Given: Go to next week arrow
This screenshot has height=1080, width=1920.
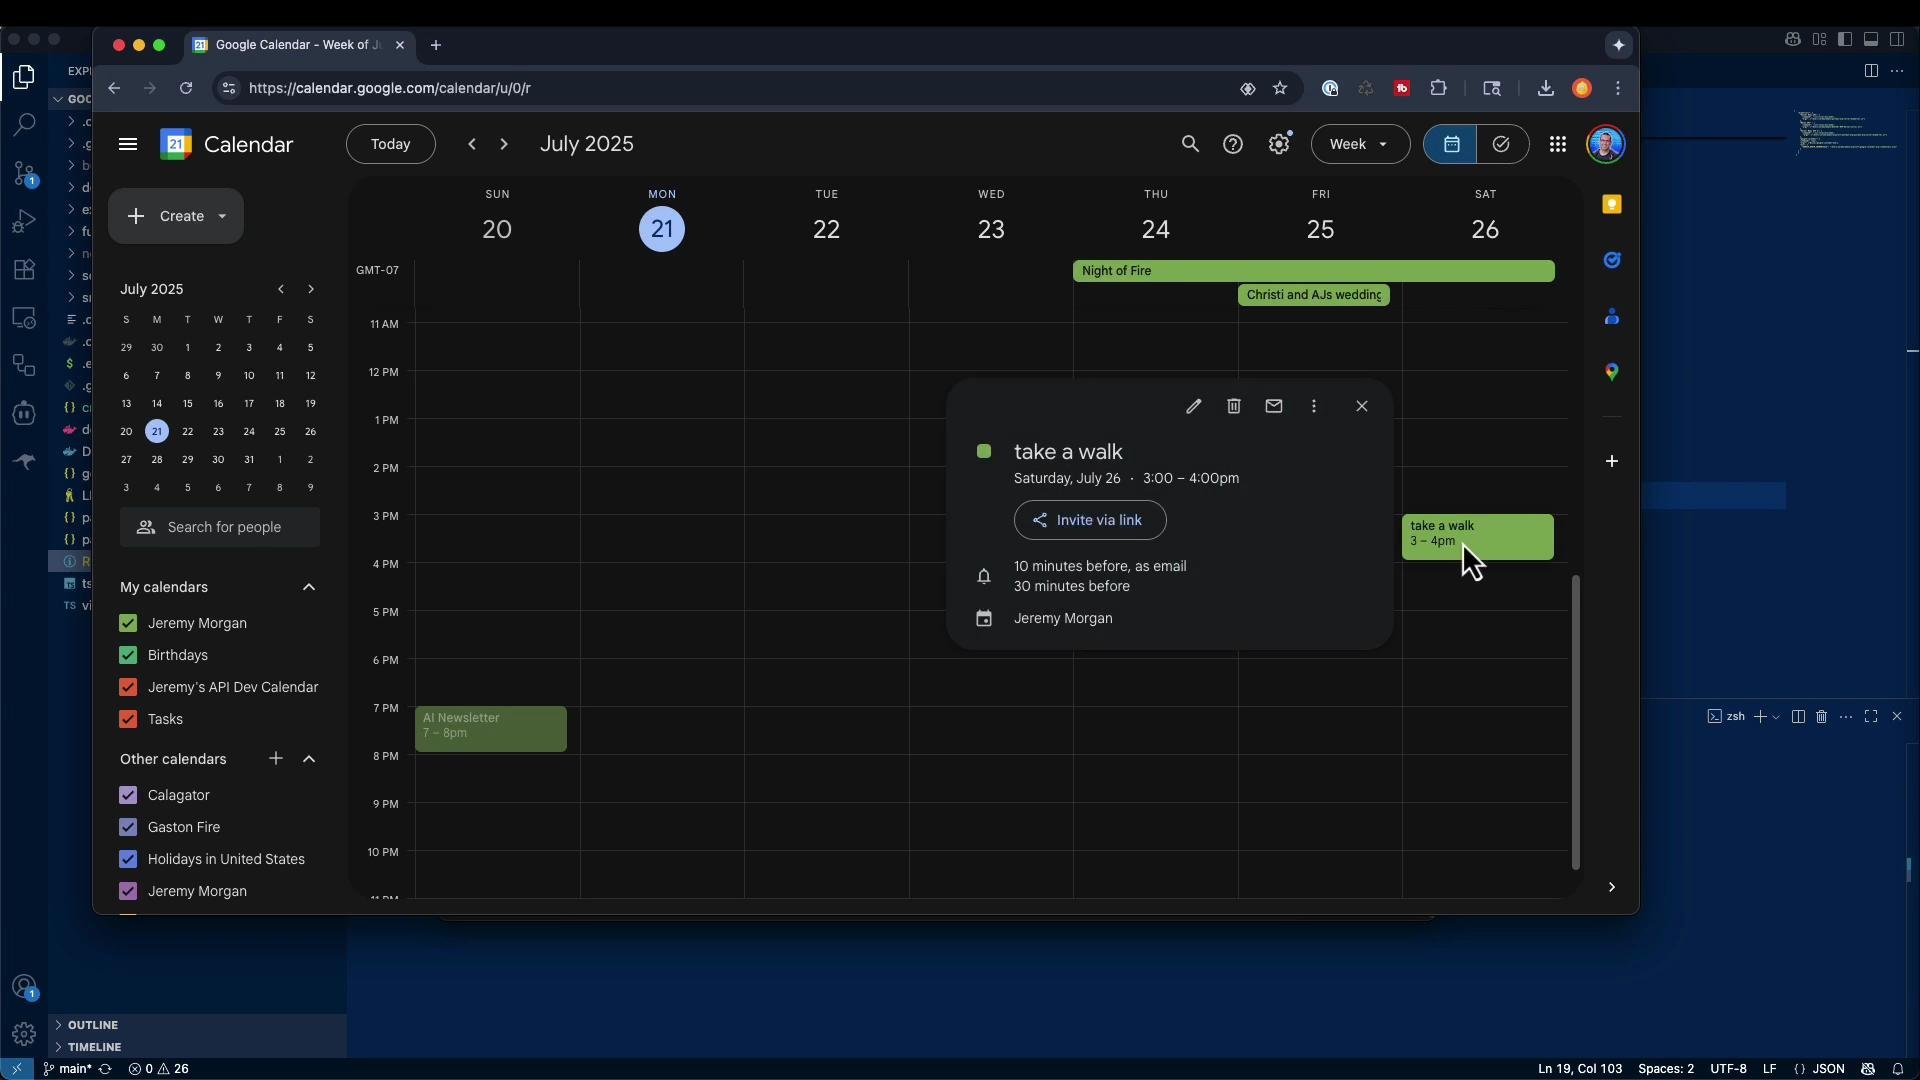Looking at the screenshot, I should (x=504, y=144).
